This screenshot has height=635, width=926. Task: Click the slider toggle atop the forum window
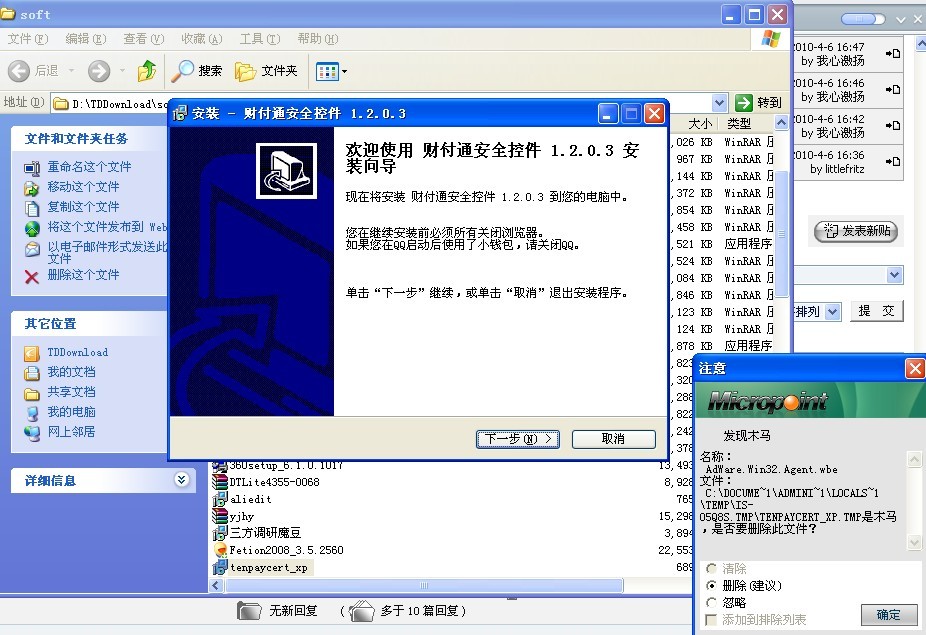(x=863, y=19)
